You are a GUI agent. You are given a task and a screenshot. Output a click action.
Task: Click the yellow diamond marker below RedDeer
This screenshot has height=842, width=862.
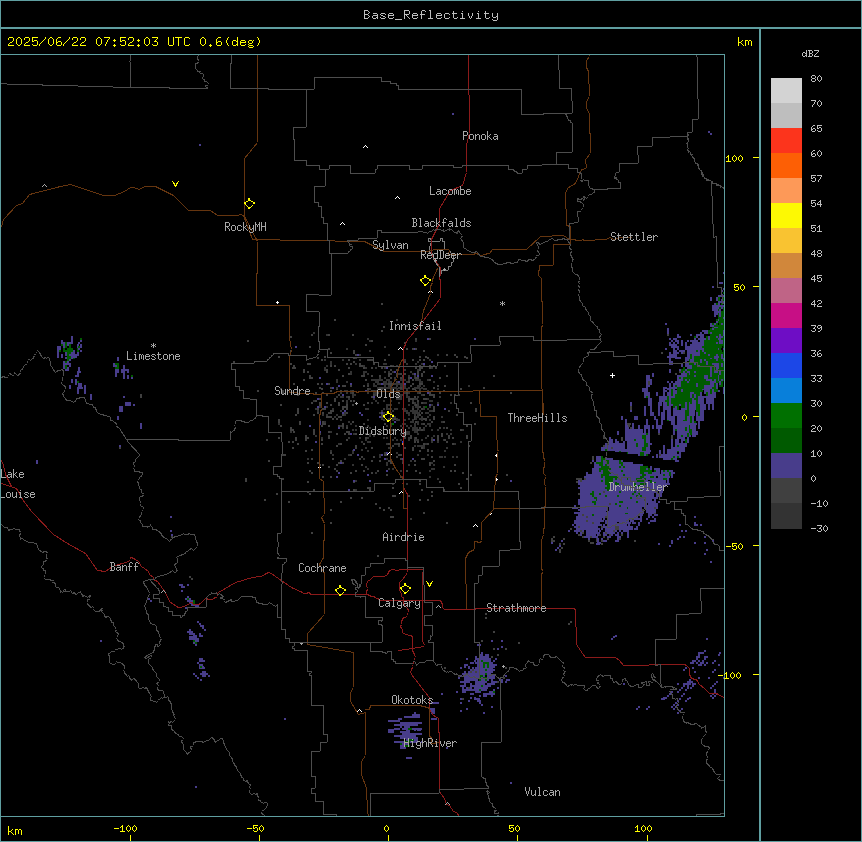click(x=426, y=281)
